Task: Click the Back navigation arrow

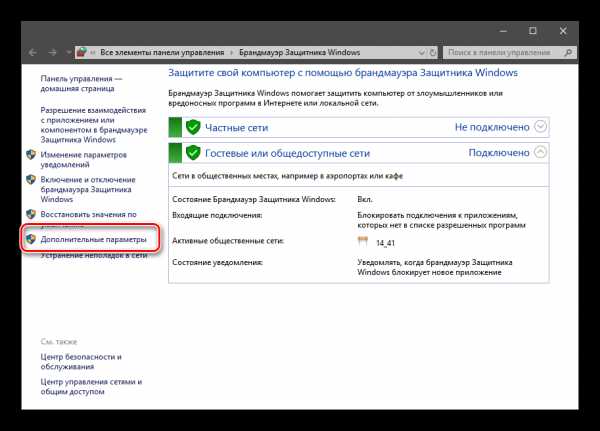Action: 33,52
